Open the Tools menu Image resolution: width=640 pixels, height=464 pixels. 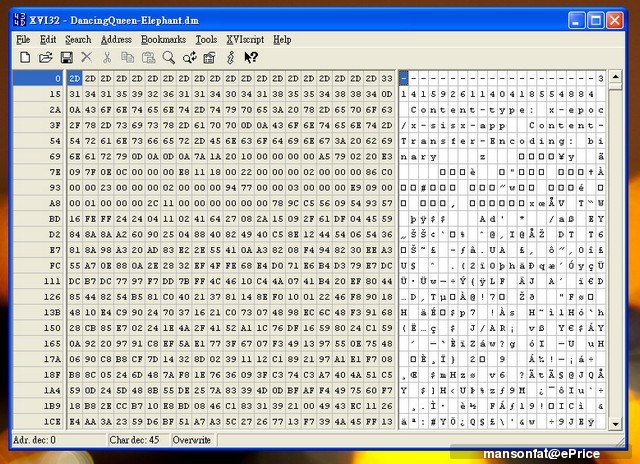click(206, 40)
